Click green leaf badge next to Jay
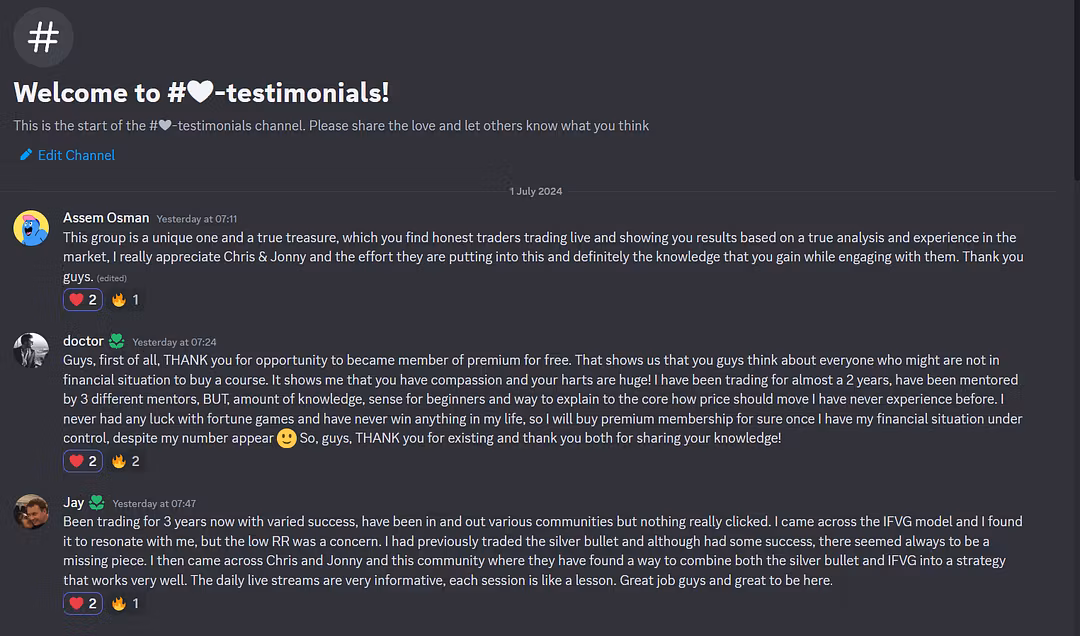1080x636 pixels. (97, 503)
